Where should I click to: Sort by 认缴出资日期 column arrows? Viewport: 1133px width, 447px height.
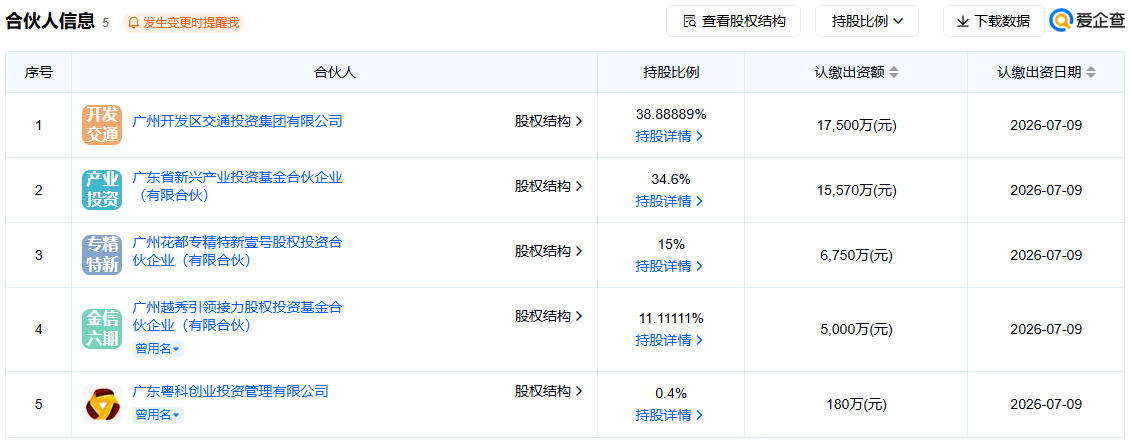tap(1090, 72)
